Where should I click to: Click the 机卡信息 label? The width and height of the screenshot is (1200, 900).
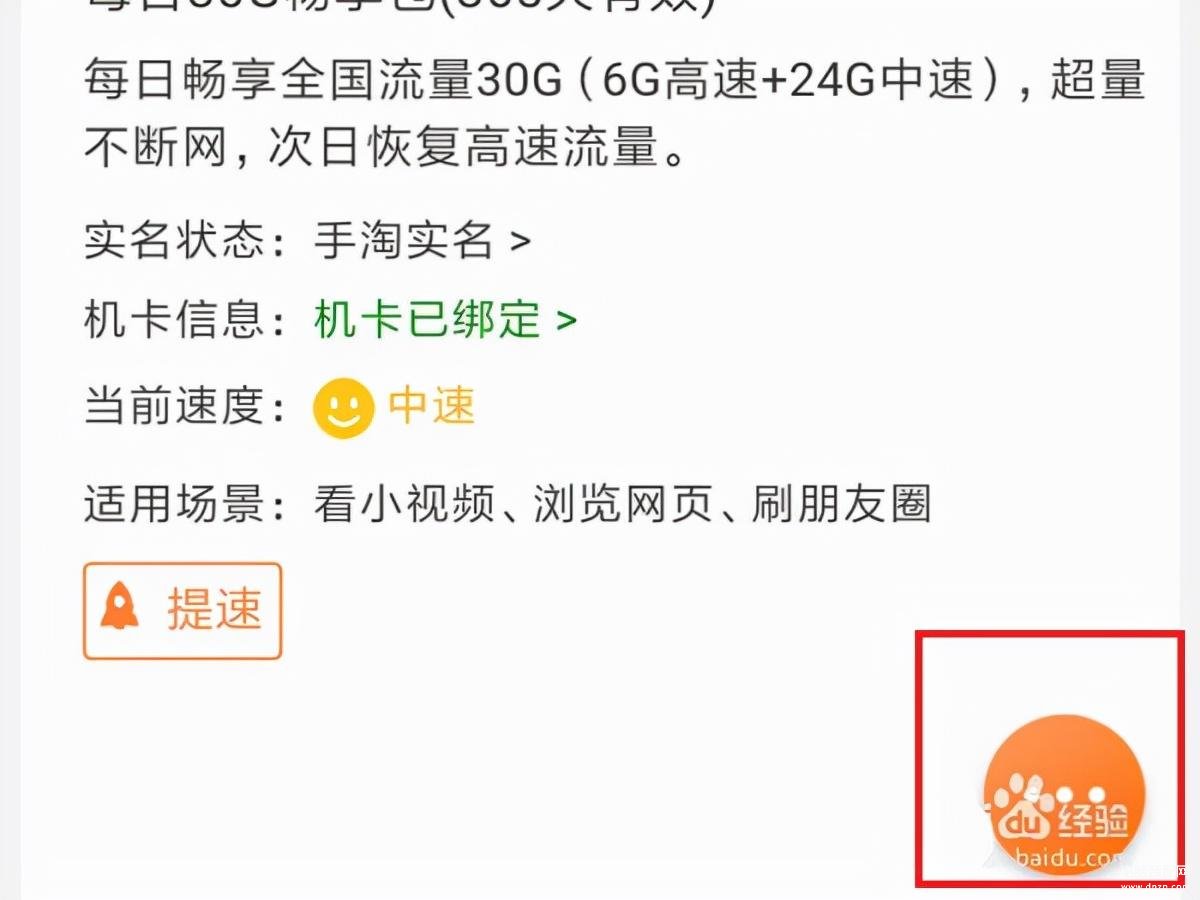[x=174, y=320]
